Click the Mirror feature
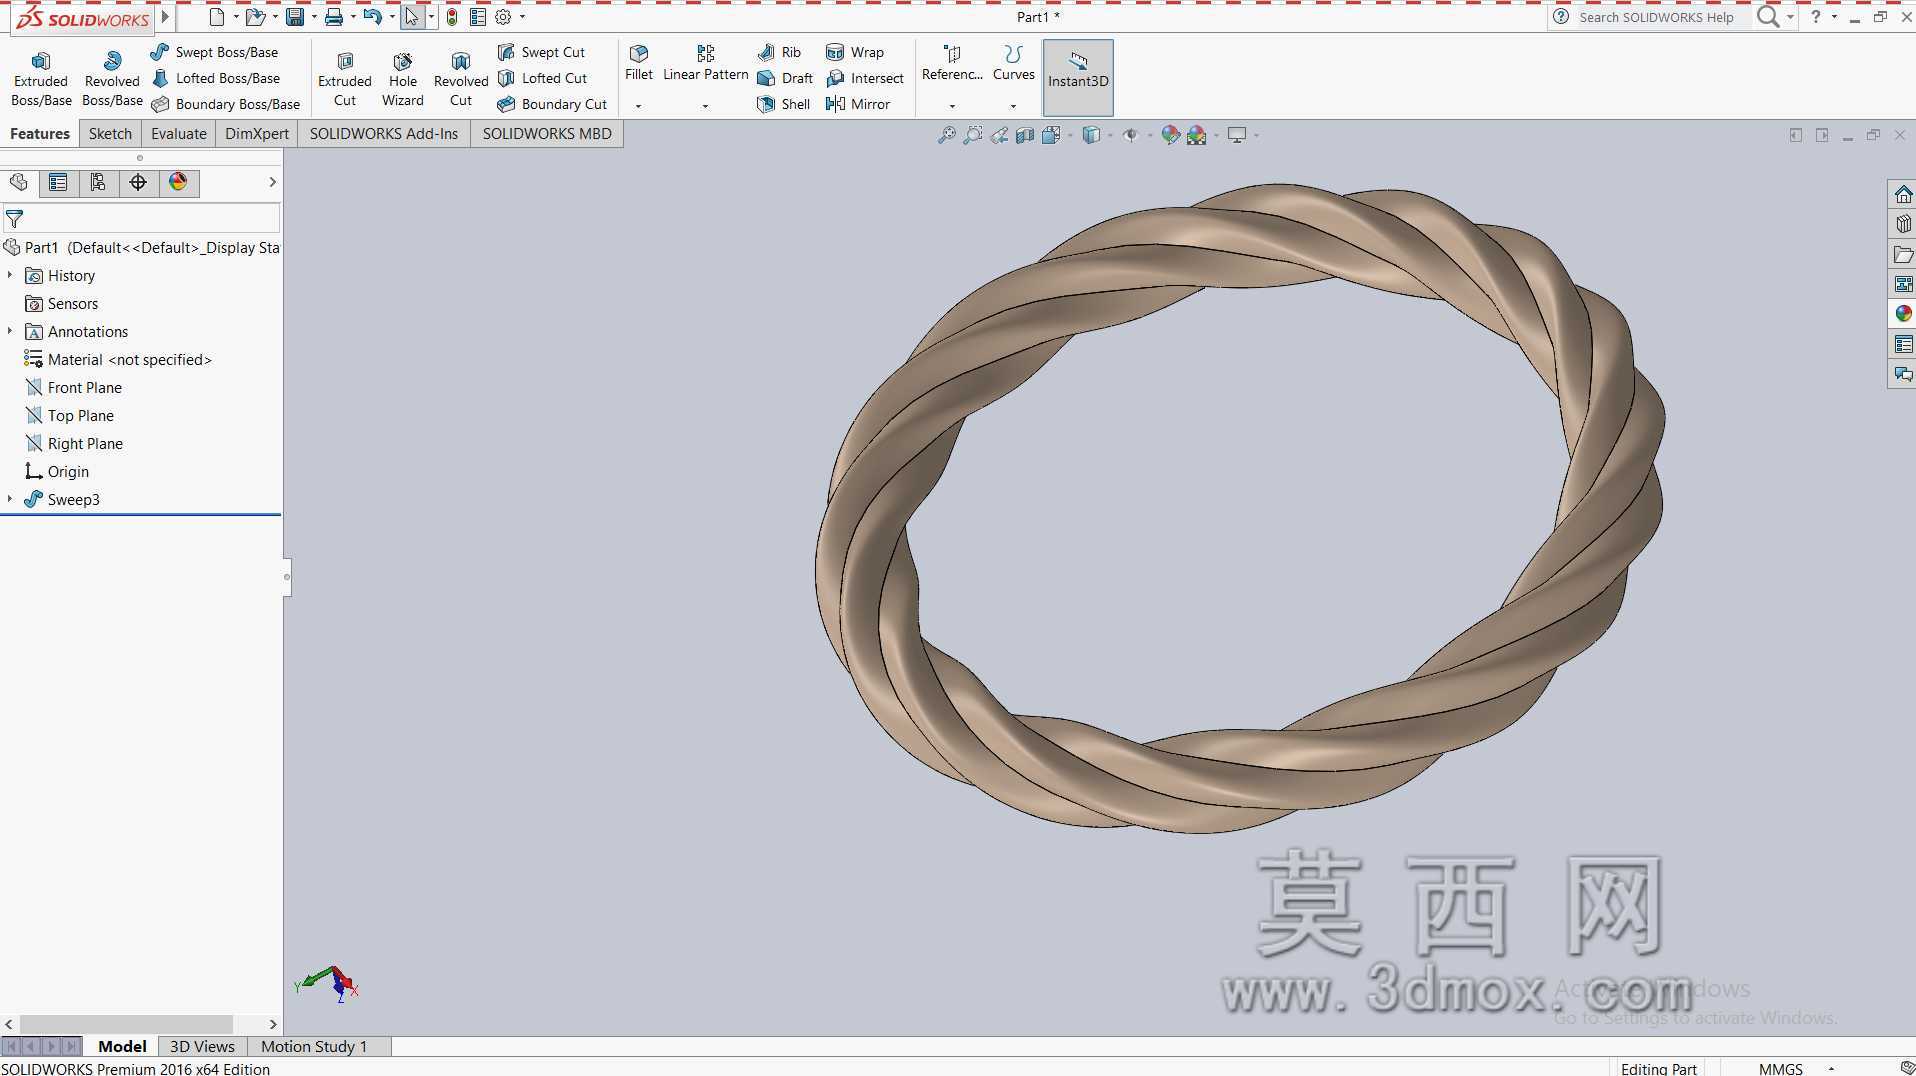Viewport: 1916px width, 1076px height. pyautogui.click(x=858, y=104)
